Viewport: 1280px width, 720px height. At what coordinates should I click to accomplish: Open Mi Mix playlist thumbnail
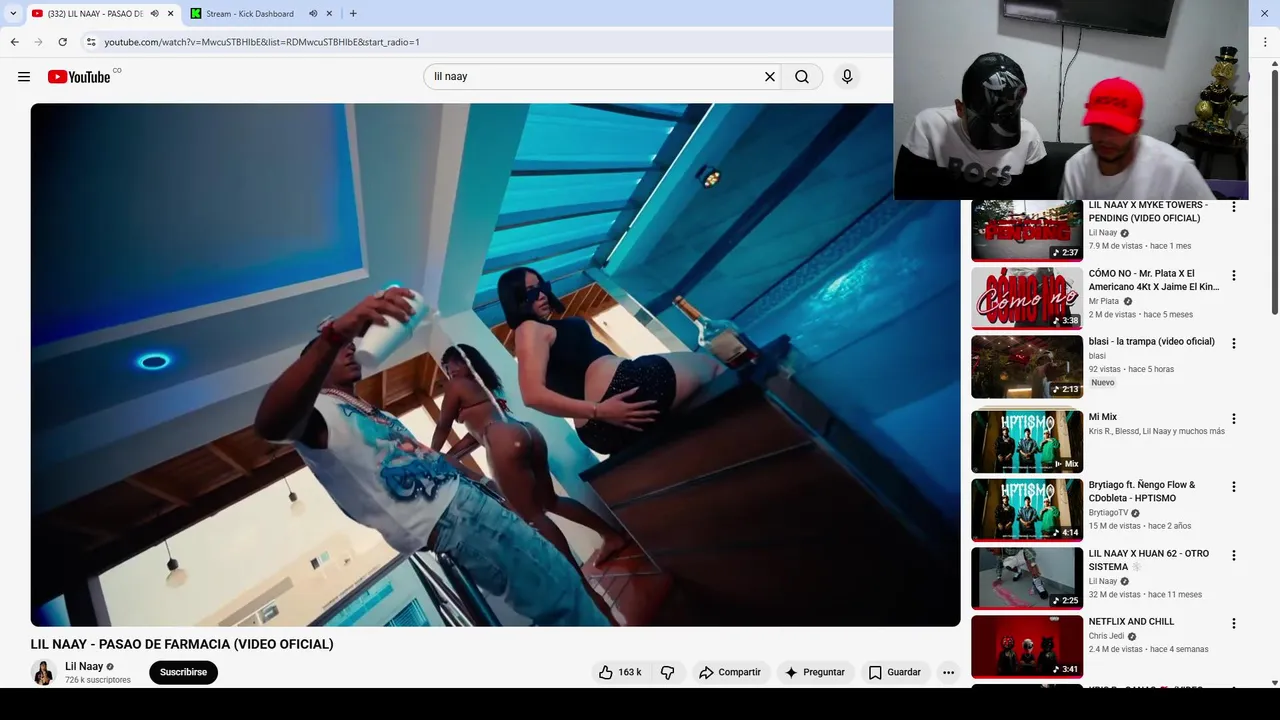pyautogui.click(x=1027, y=441)
